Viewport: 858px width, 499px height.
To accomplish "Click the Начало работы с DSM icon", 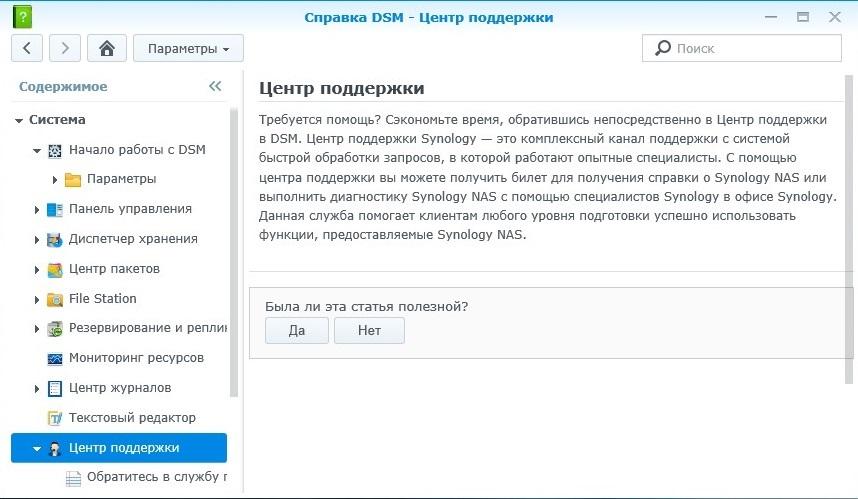I will point(55,150).
